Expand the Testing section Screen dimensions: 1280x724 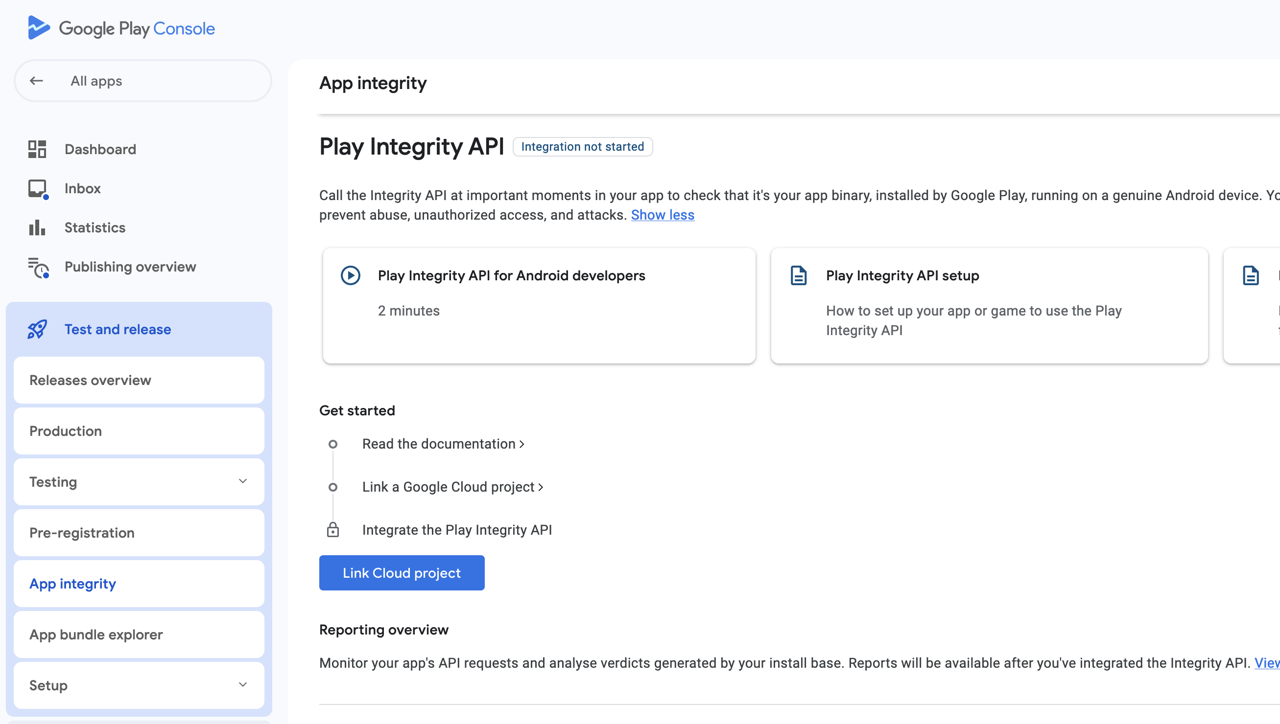coord(138,481)
